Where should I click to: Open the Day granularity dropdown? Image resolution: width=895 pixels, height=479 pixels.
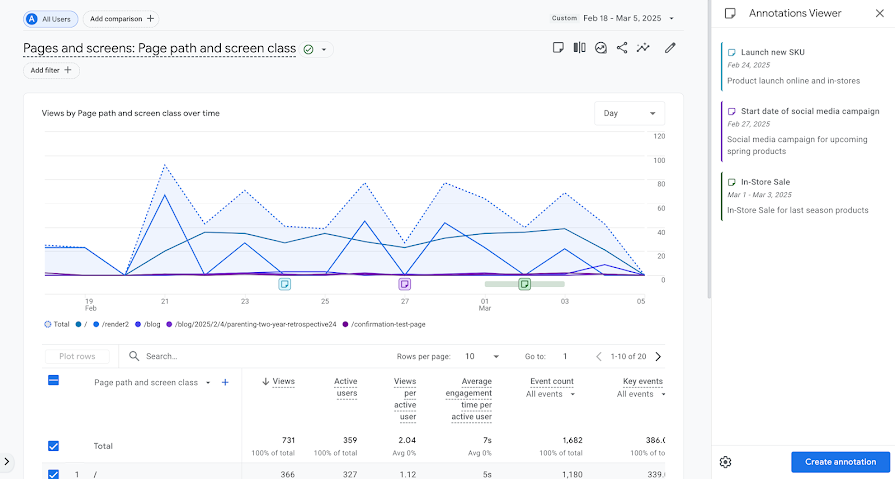click(629, 113)
